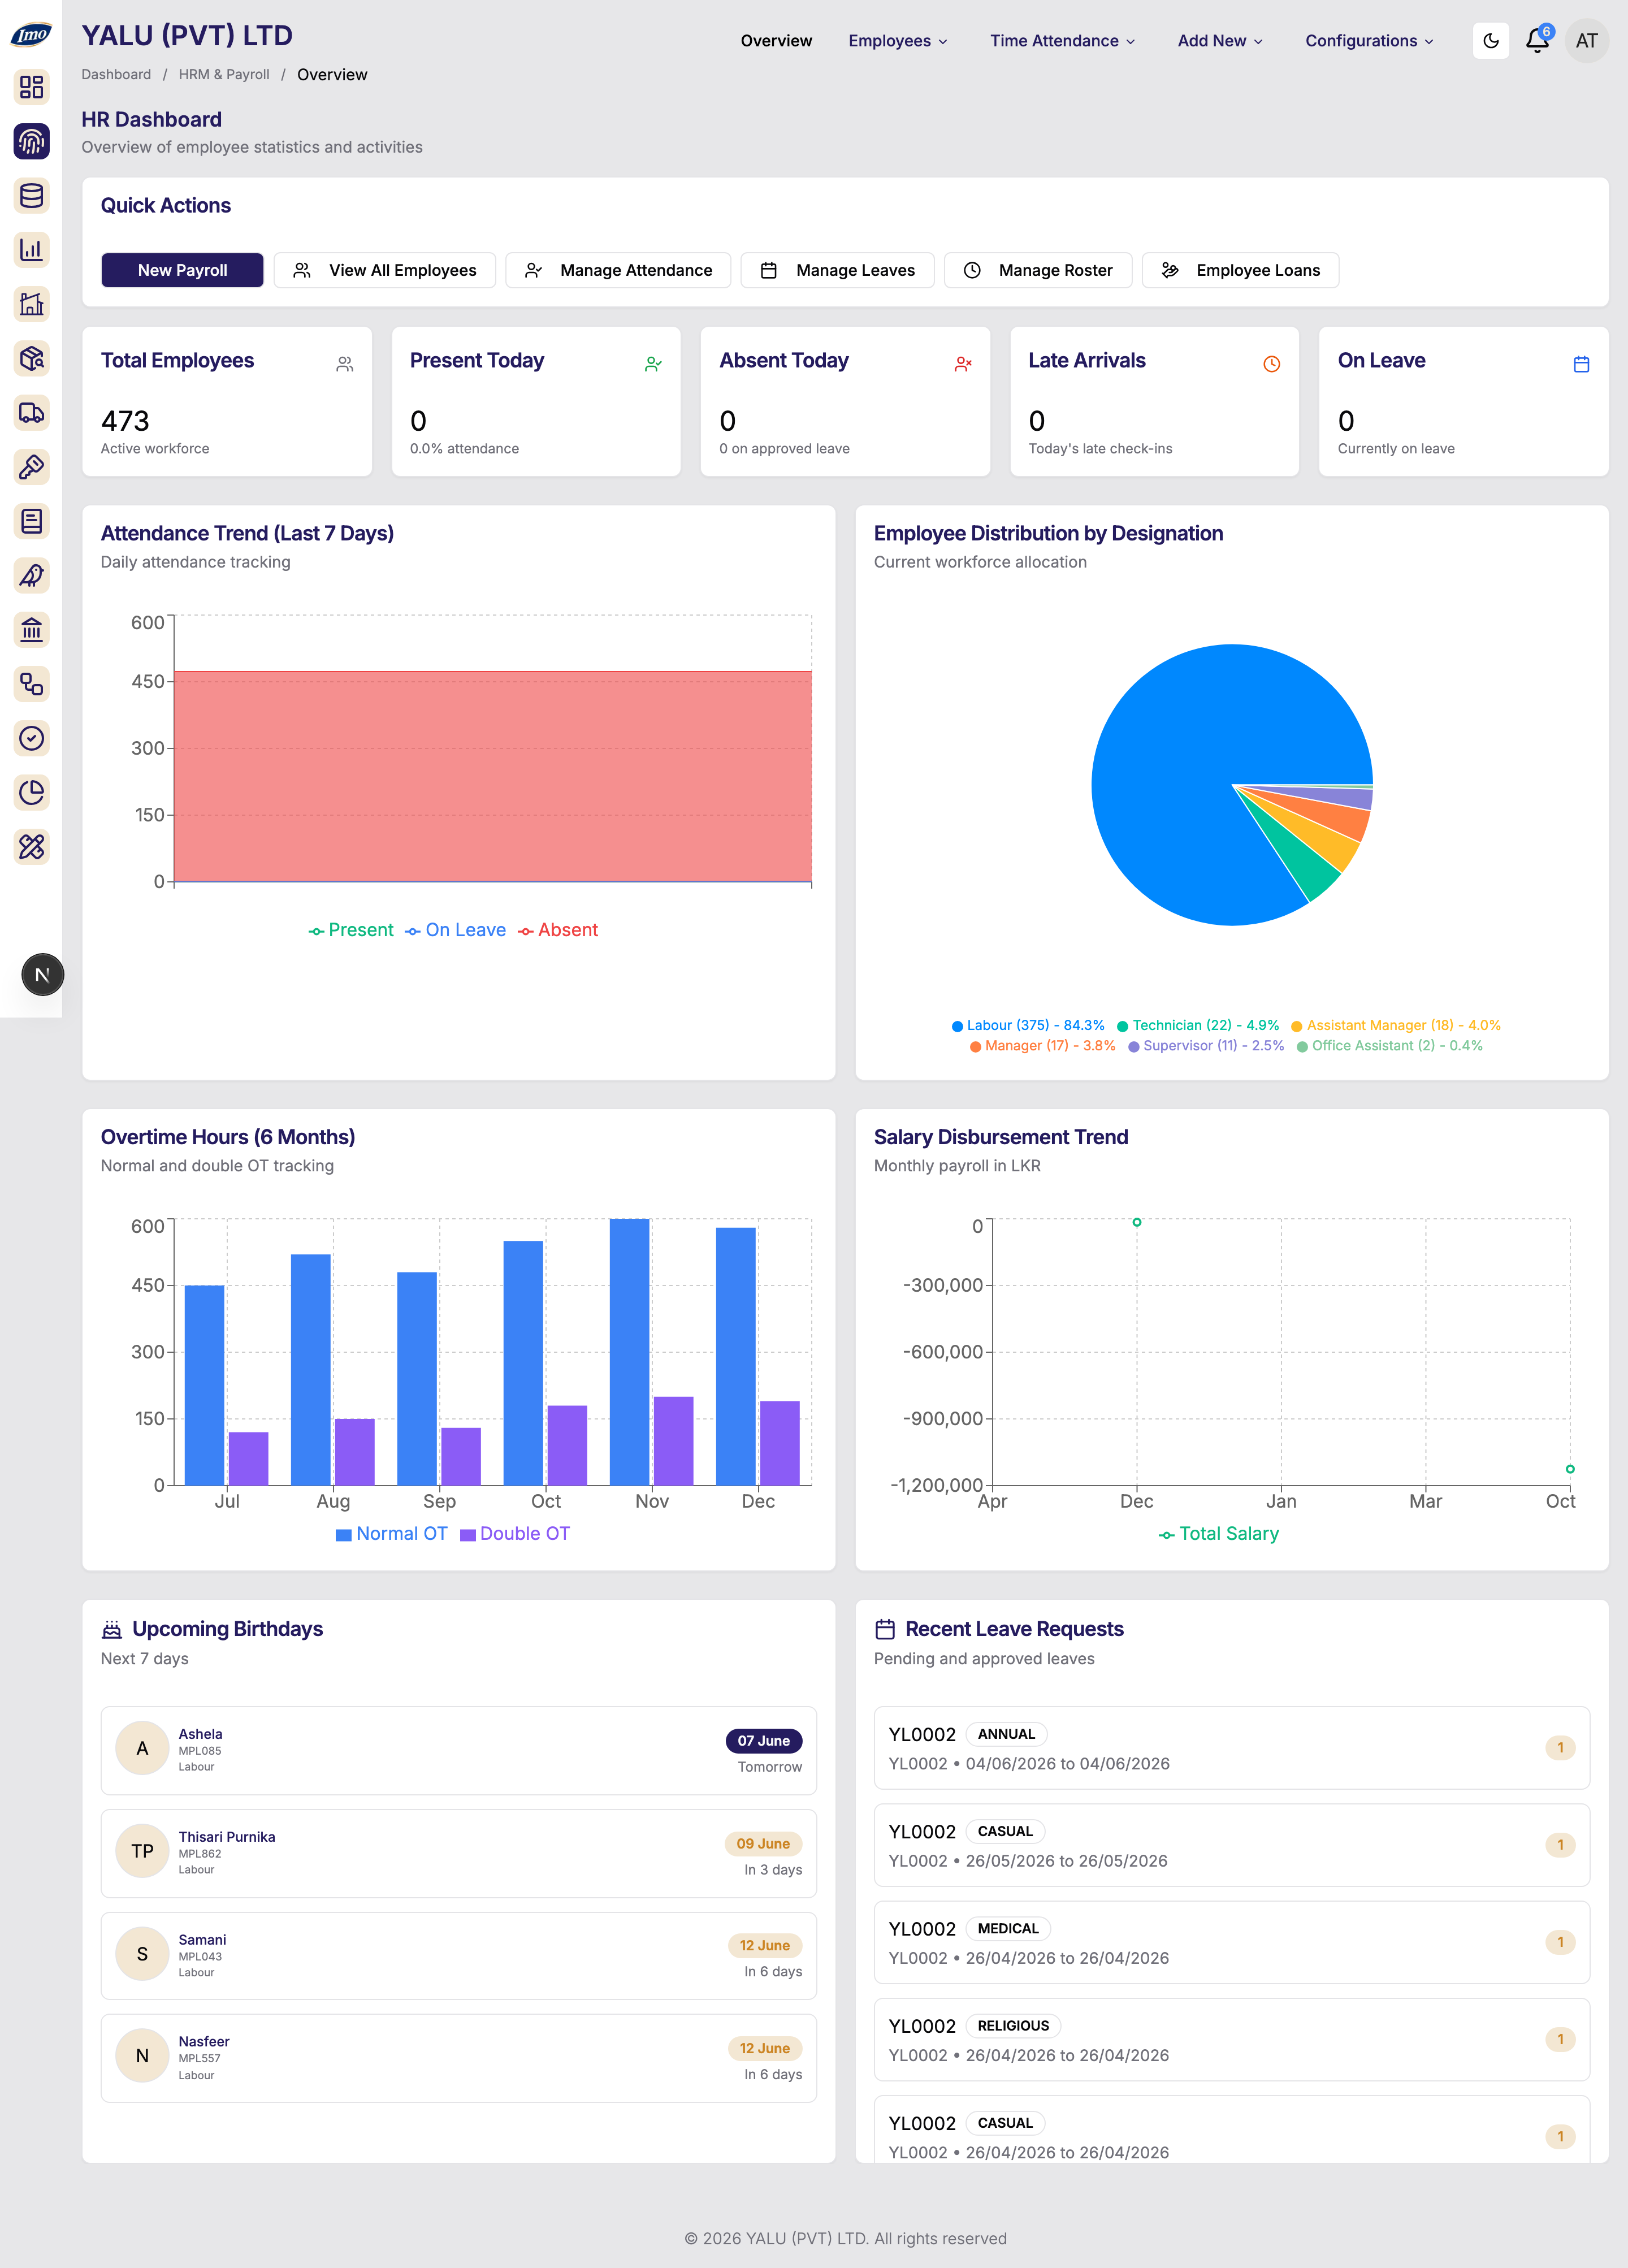This screenshot has width=1628, height=2268.
Task: Open Thisari Purnika birthday card
Action: (459, 1853)
